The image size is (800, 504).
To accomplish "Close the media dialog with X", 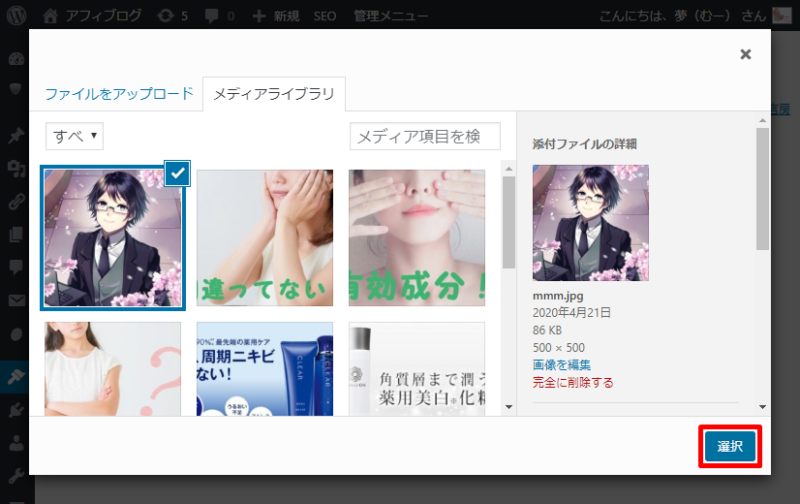I will point(745,55).
